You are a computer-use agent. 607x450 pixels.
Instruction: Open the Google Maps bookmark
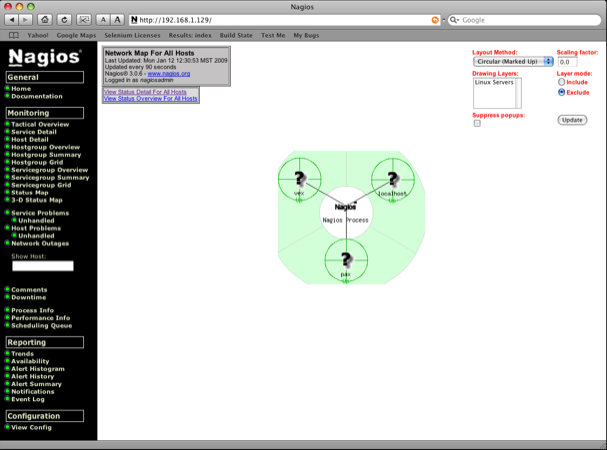pyautogui.click(x=76, y=36)
